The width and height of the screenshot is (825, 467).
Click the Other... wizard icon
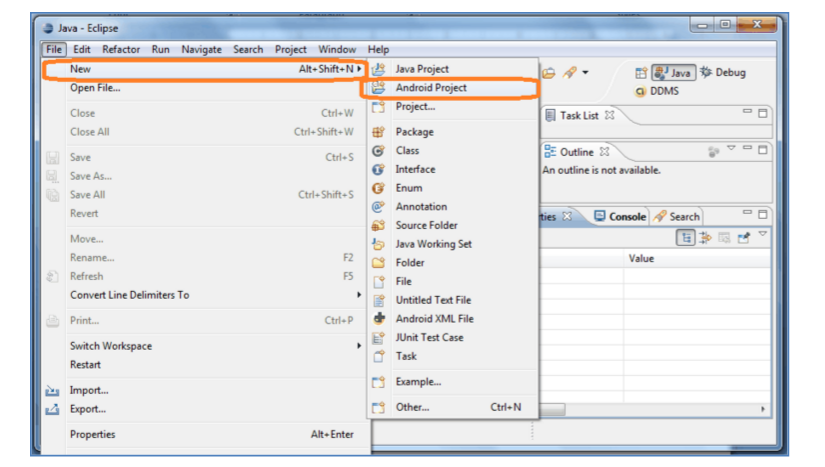(378, 408)
